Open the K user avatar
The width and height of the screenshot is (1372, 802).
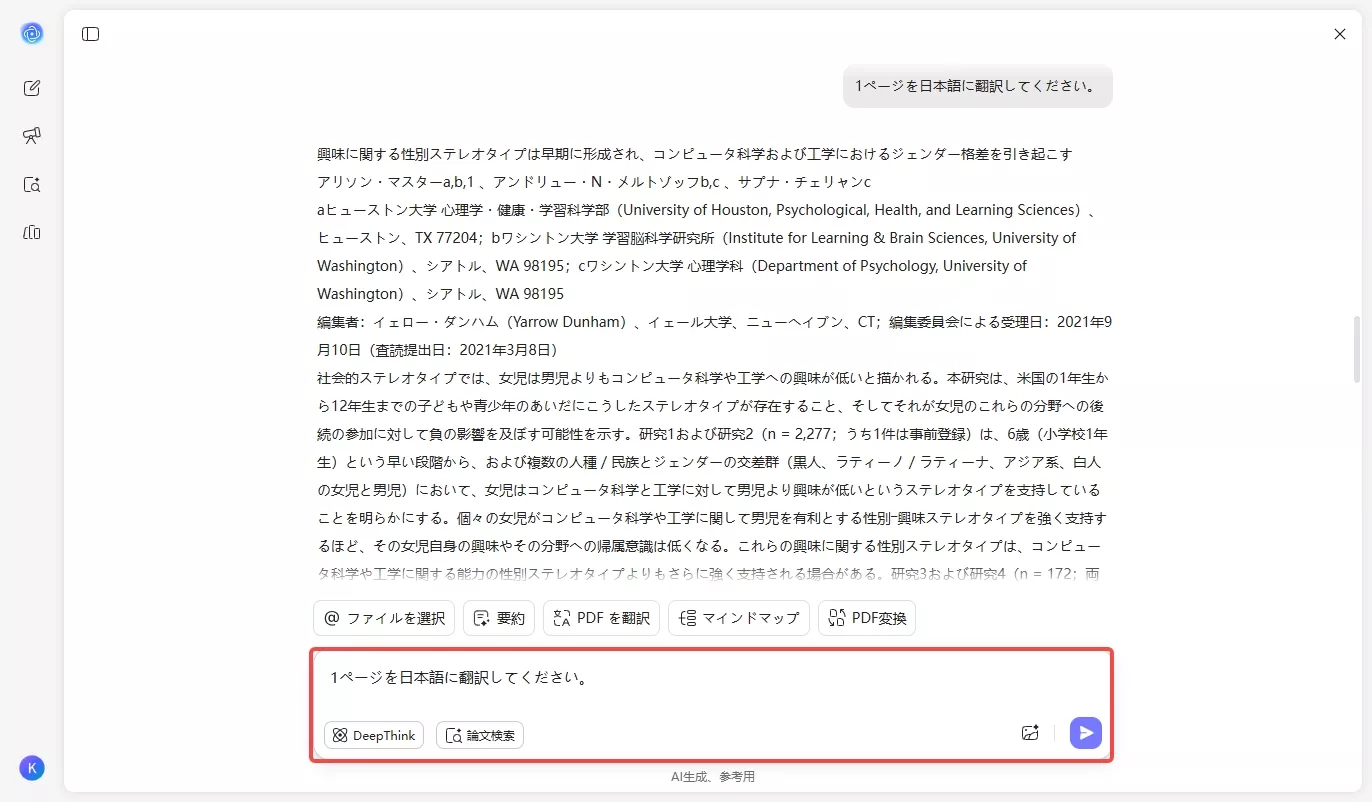tap(32, 768)
